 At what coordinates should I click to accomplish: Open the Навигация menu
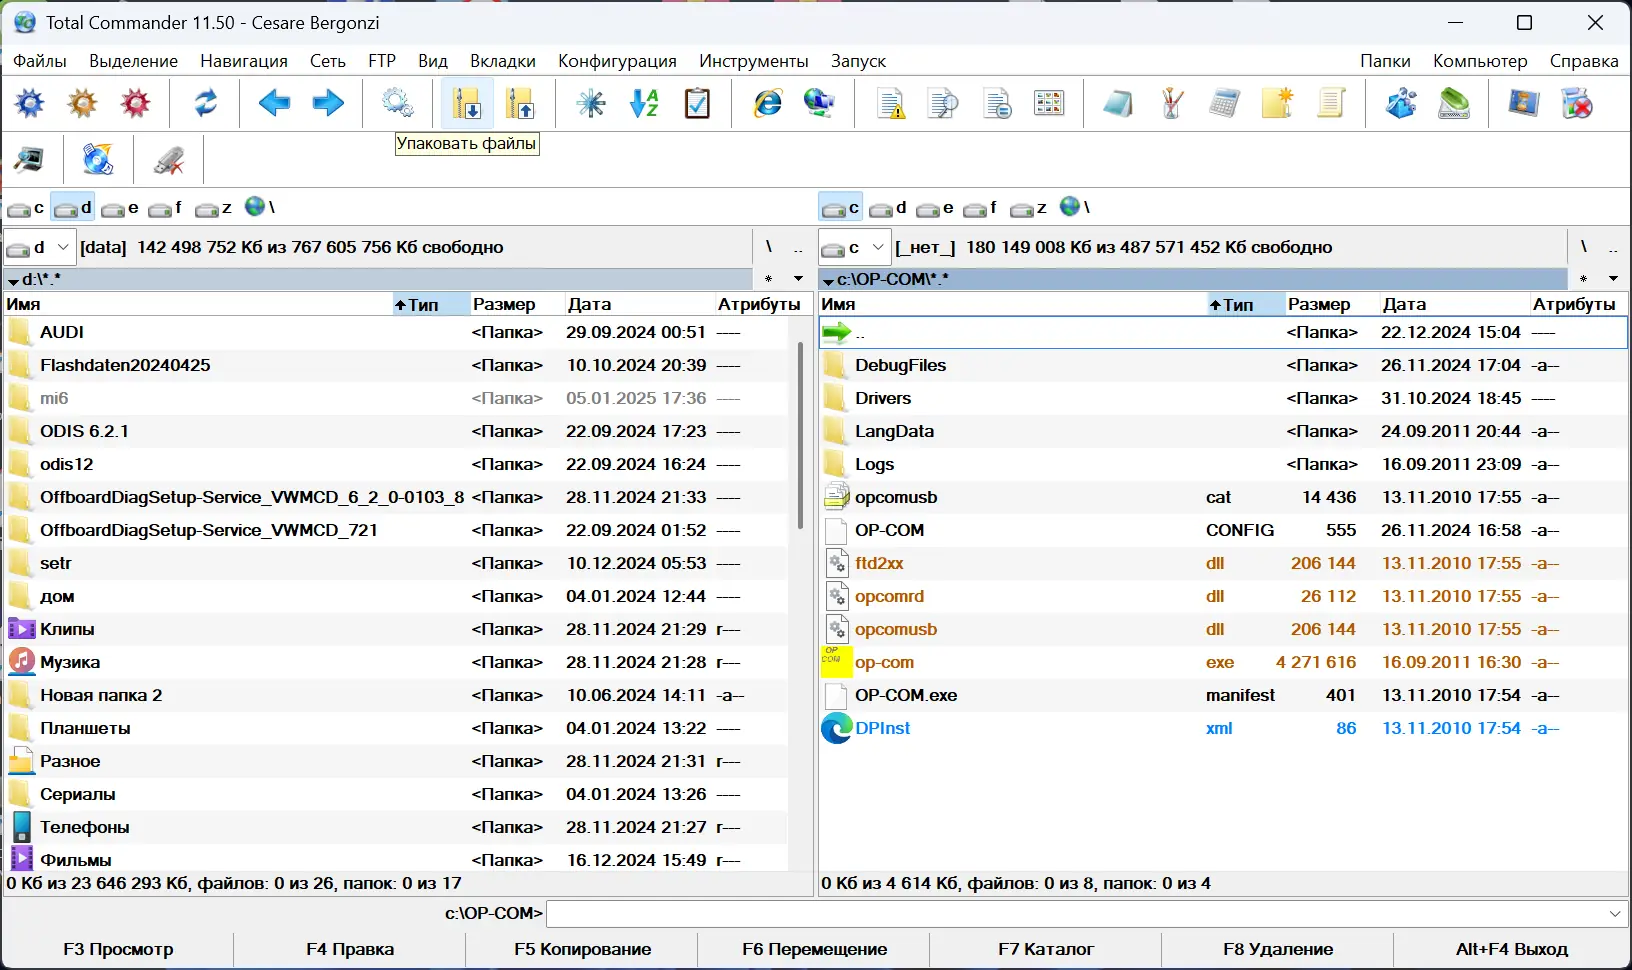click(x=244, y=61)
